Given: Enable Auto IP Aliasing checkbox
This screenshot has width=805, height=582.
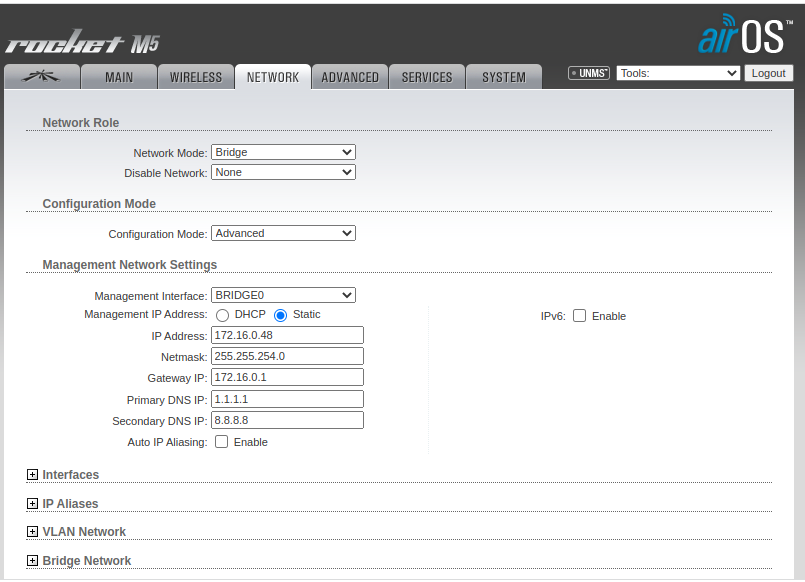Looking at the screenshot, I should [x=222, y=442].
